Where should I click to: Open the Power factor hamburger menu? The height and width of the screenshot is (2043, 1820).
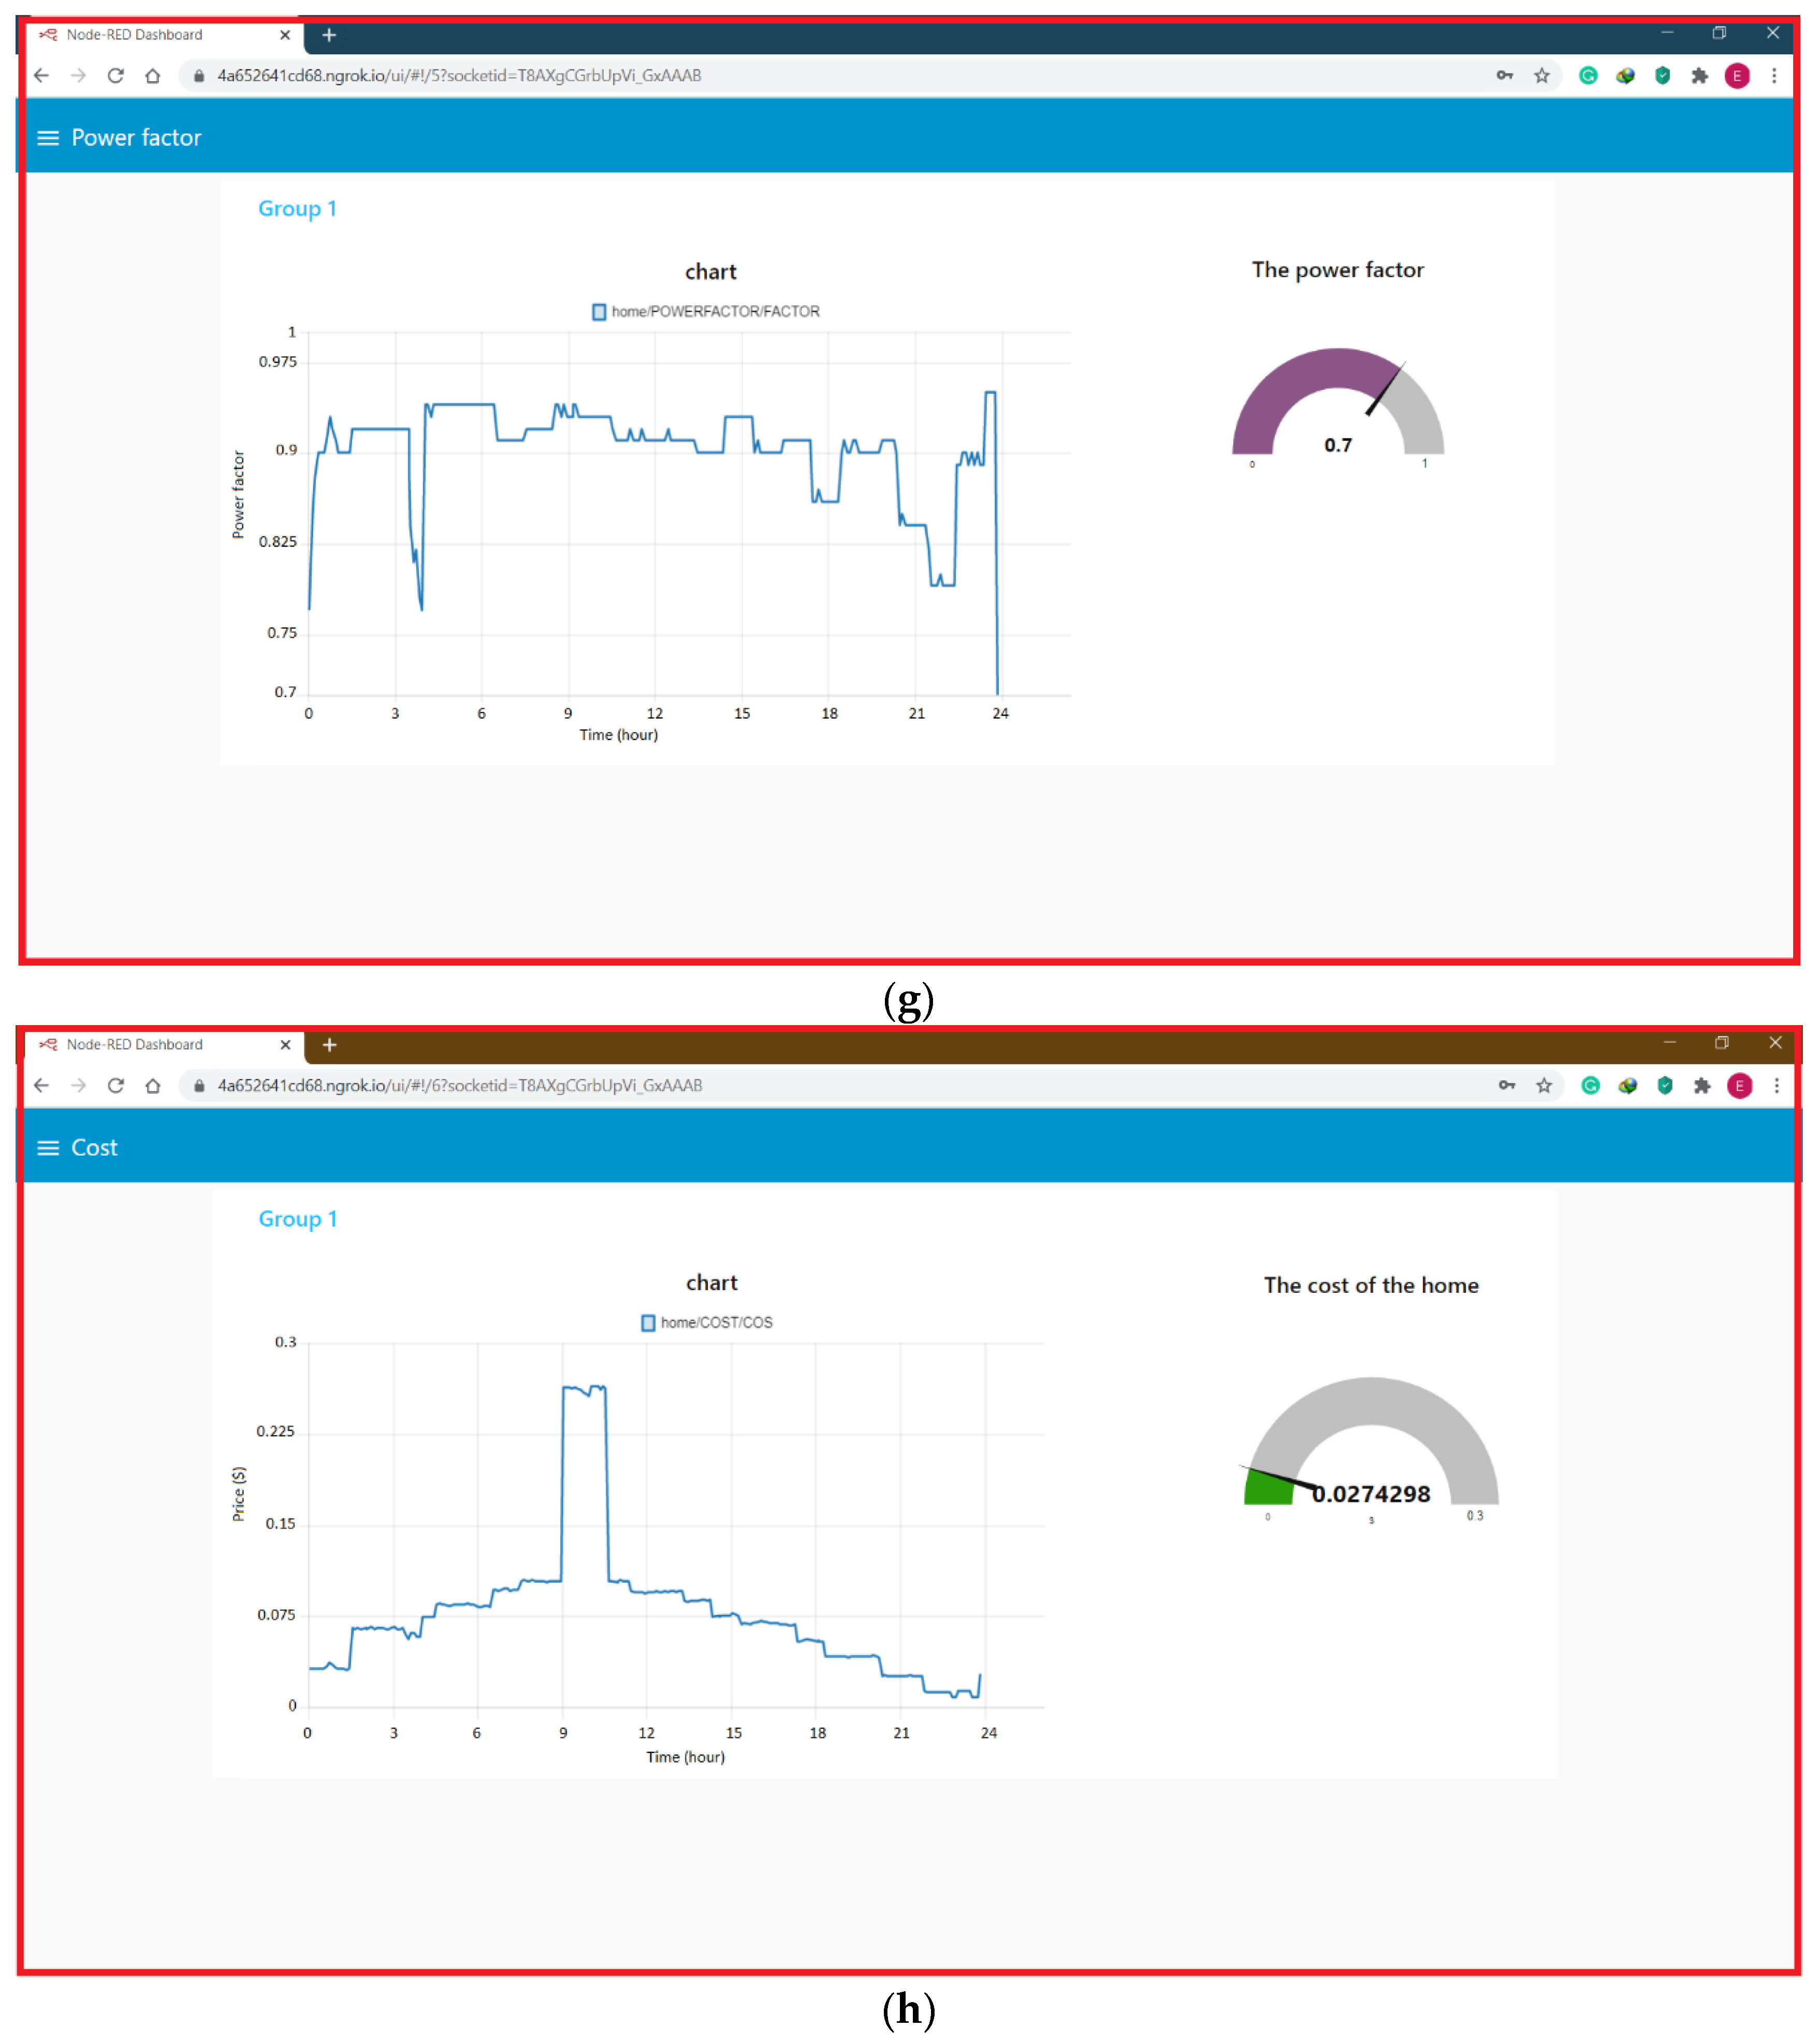(48, 138)
